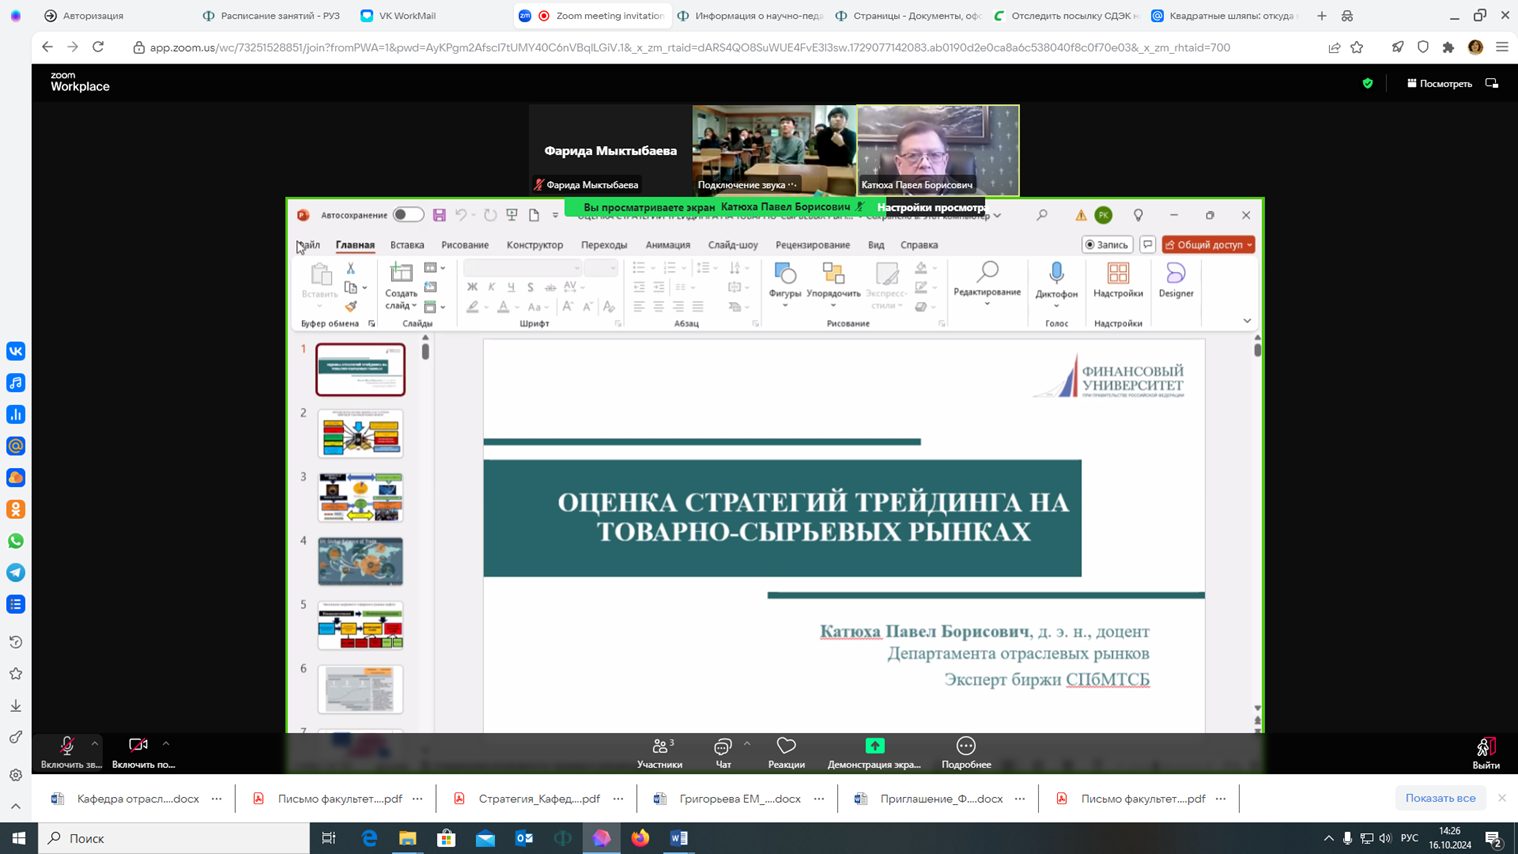Expand audio options caret beside microphone

pyautogui.click(x=95, y=743)
